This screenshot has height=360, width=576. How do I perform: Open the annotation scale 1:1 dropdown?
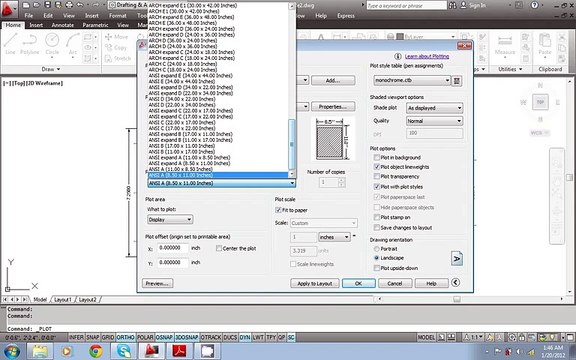point(474,337)
